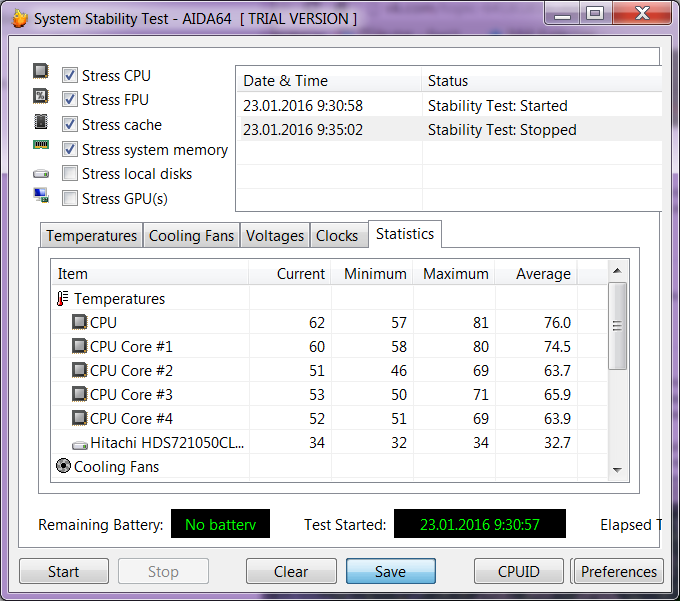This screenshot has height=601, width=680.
Task: Click the CPU Core #4 average 63.9
Action: 557,418
